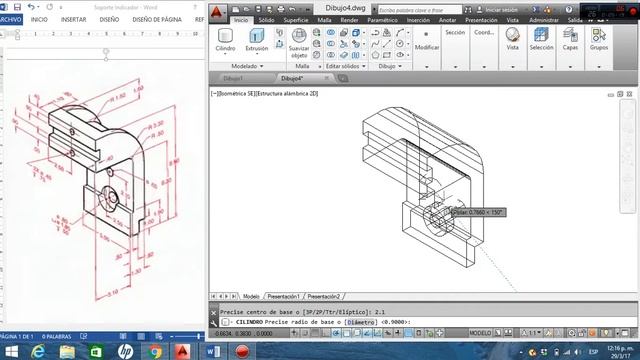The width and height of the screenshot is (640, 360).
Task: Open AutoCAD Help question mark
Action: [x=569, y=9]
